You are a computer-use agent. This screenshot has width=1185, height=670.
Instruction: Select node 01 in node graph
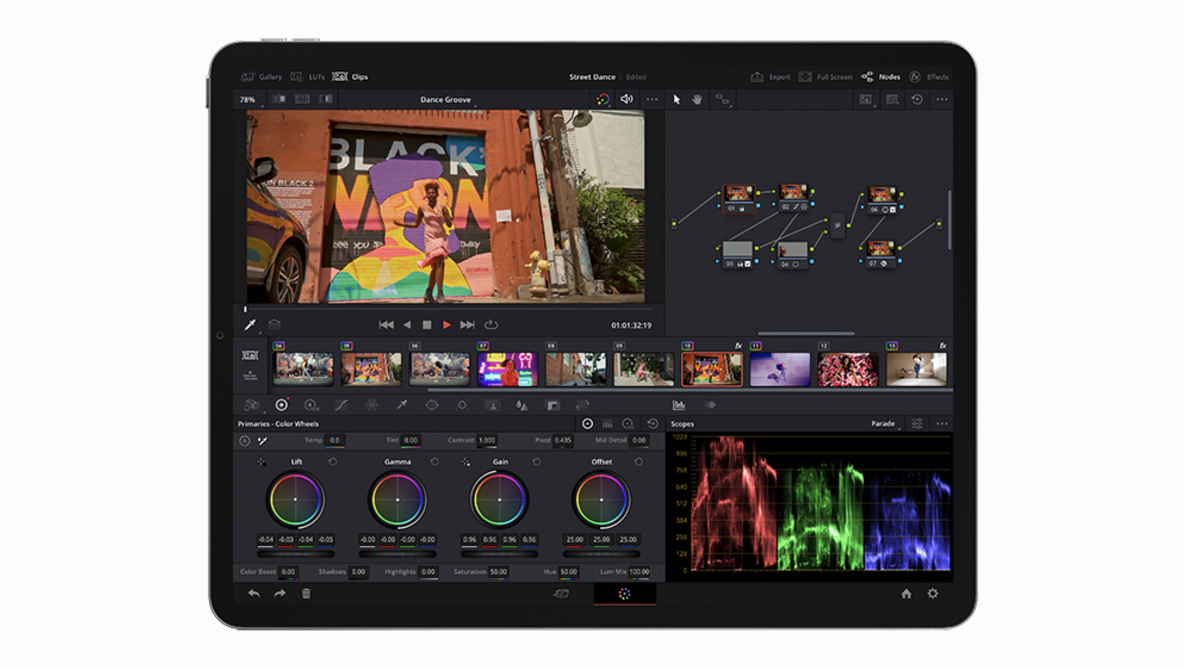(x=738, y=198)
